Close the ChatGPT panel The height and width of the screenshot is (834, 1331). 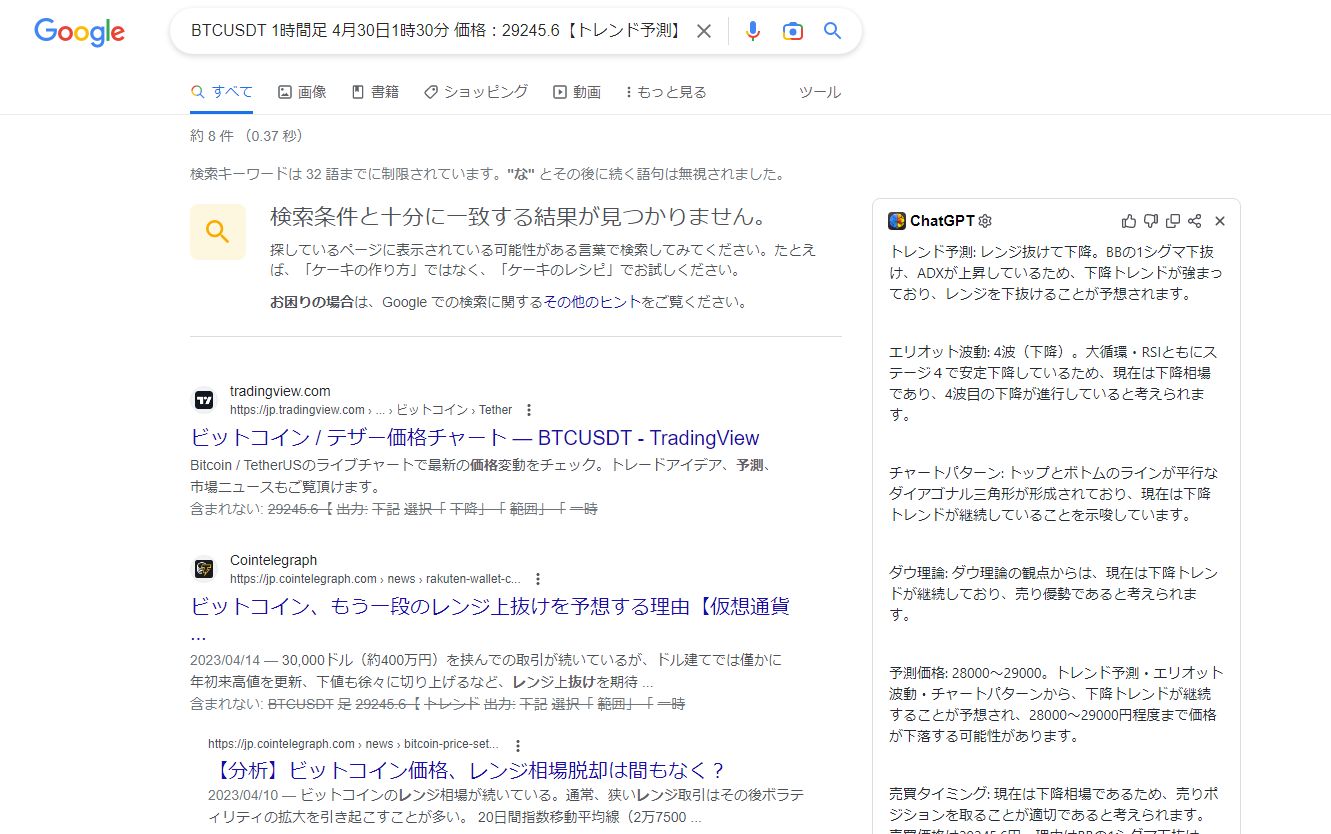(x=1220, y=221)
